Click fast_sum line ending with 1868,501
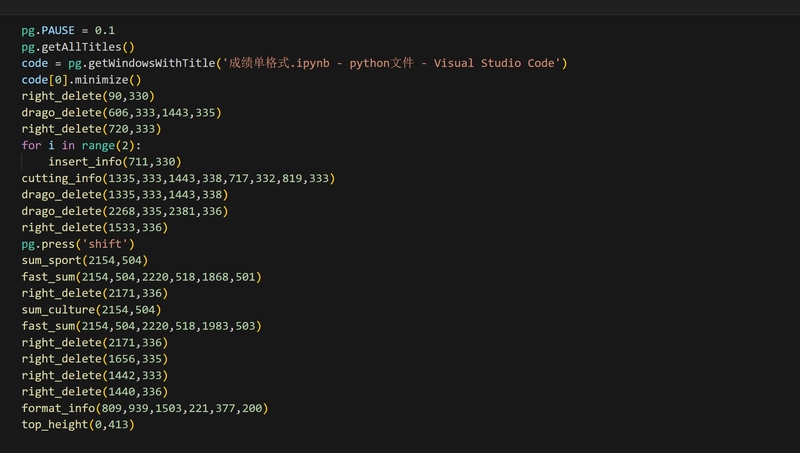800x453 pixels. pos(141,276)
